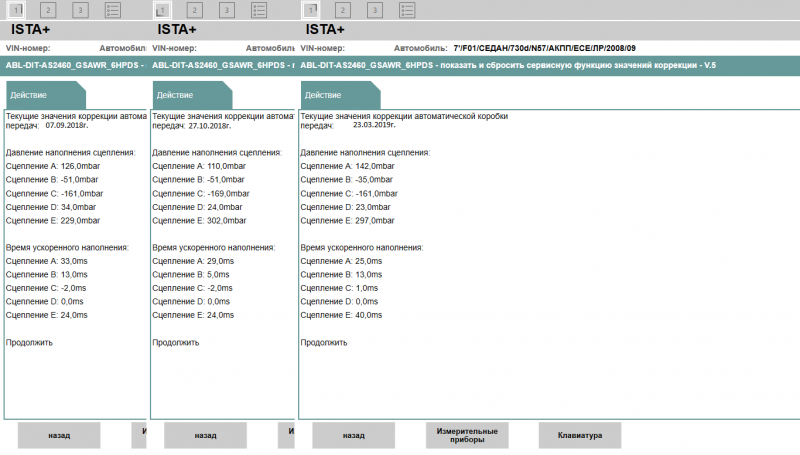Click Продолжить in middle window
The width and height of the screenshot is (800, 455).
(x=176, y=342)
